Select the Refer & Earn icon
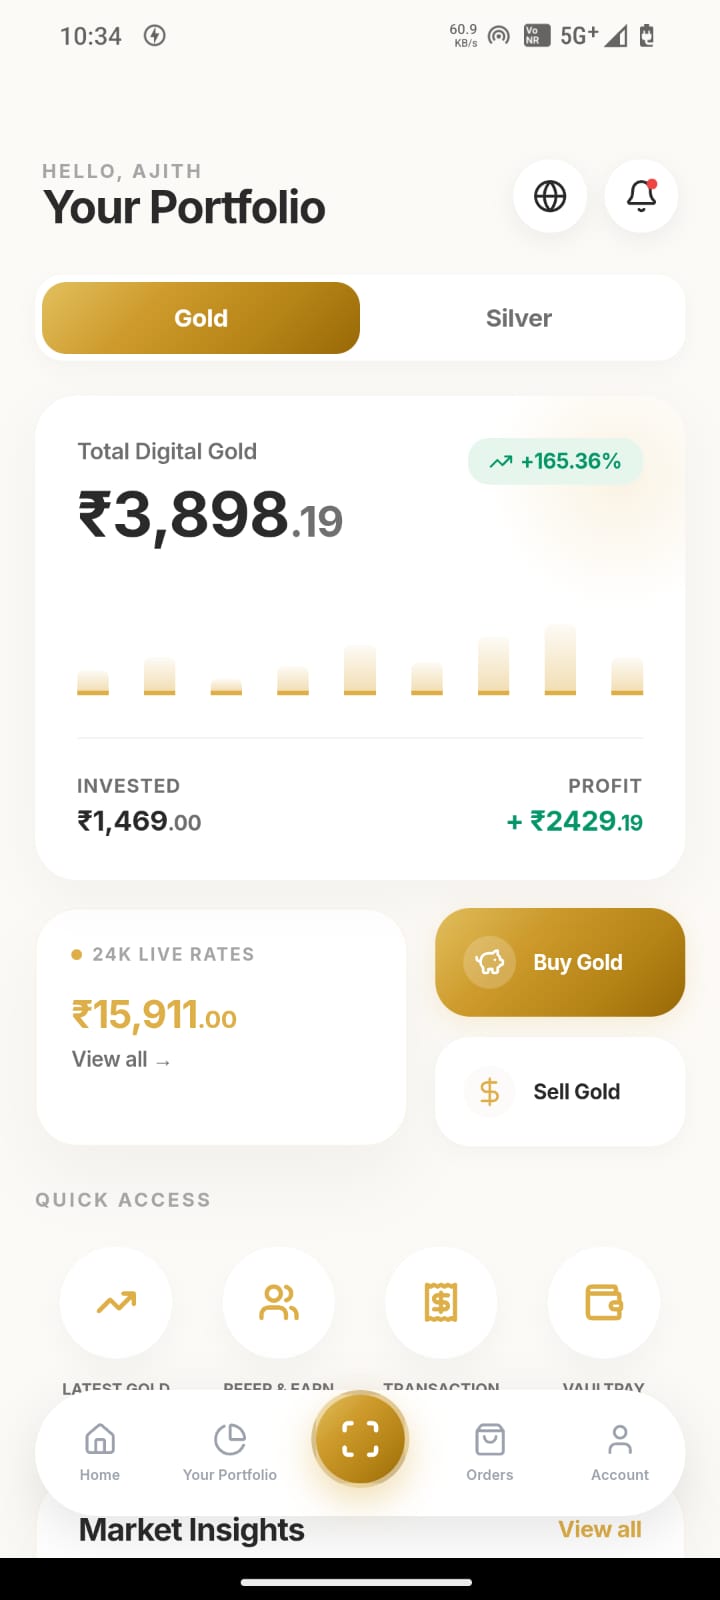This screenshot has width=720, height=1600. point(278,1302)
